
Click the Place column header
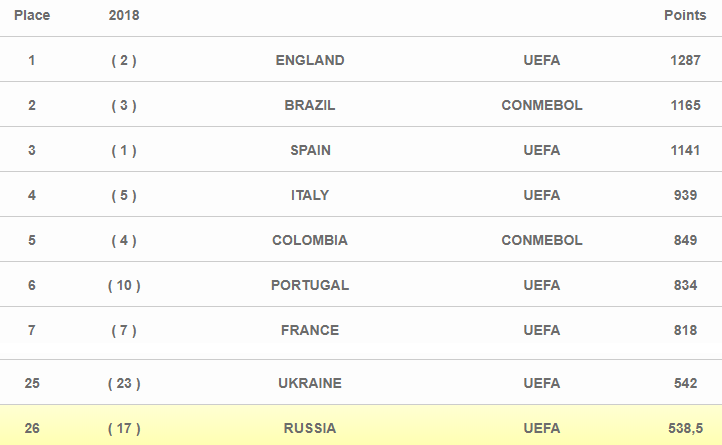pyautogui.click(x=32, y=16)
